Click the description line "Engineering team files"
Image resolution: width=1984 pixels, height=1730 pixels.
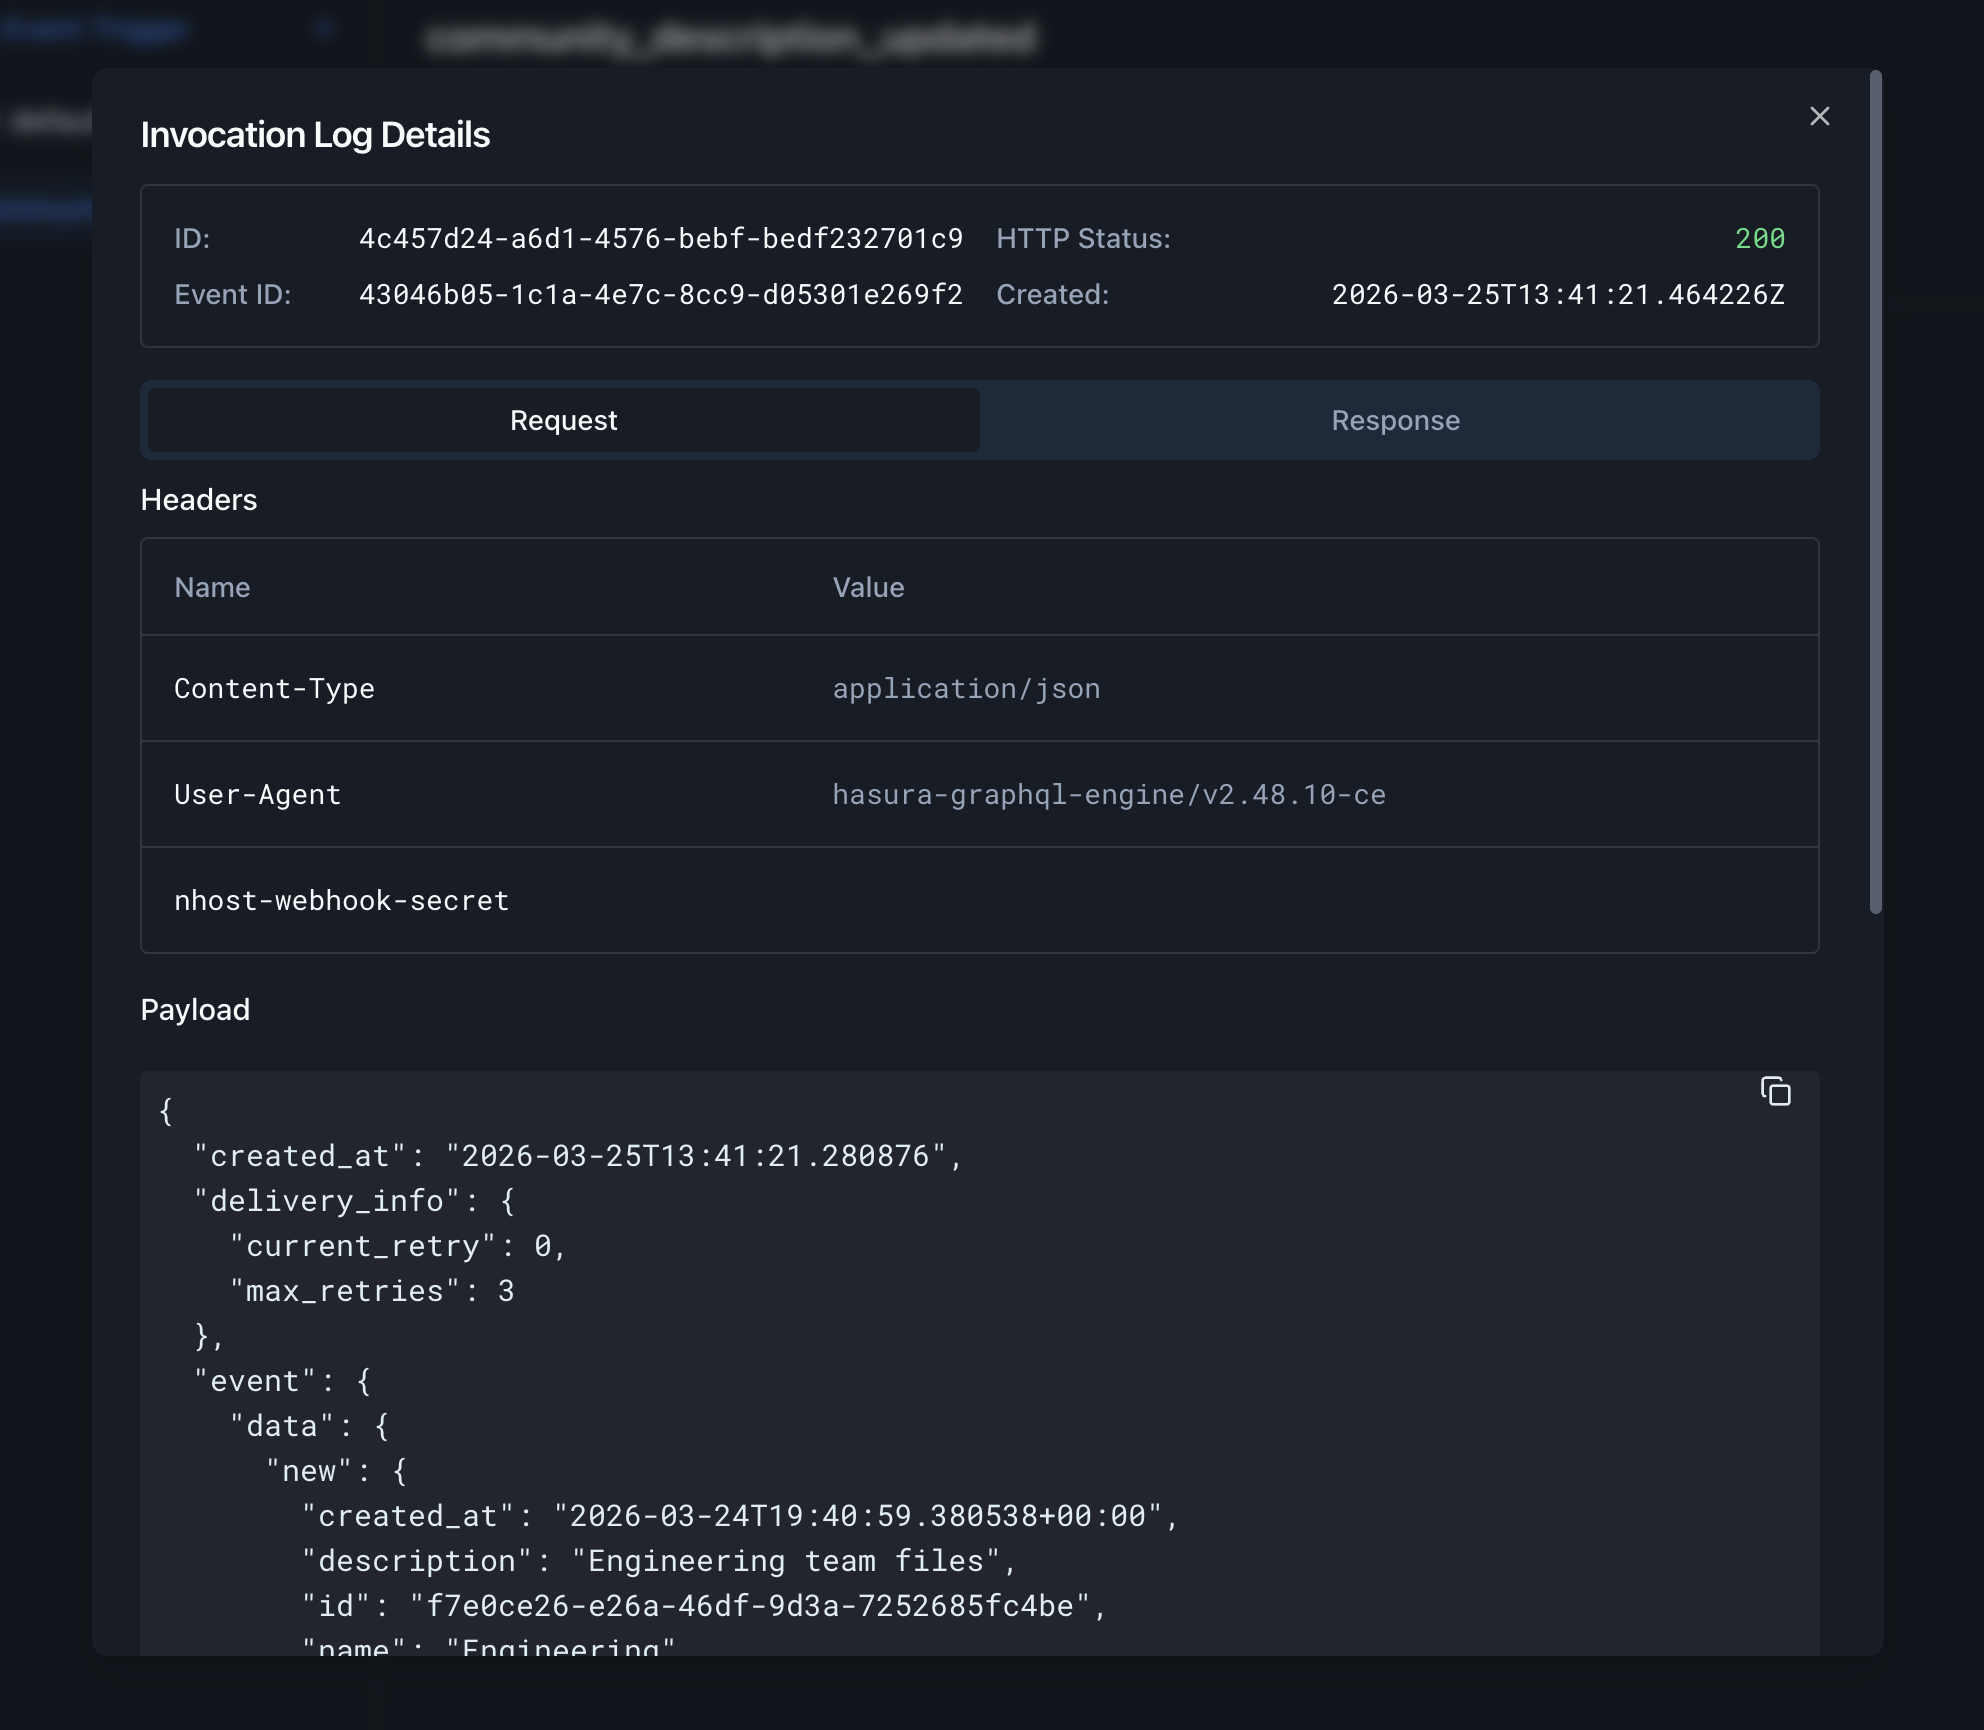coord(658,1561)
